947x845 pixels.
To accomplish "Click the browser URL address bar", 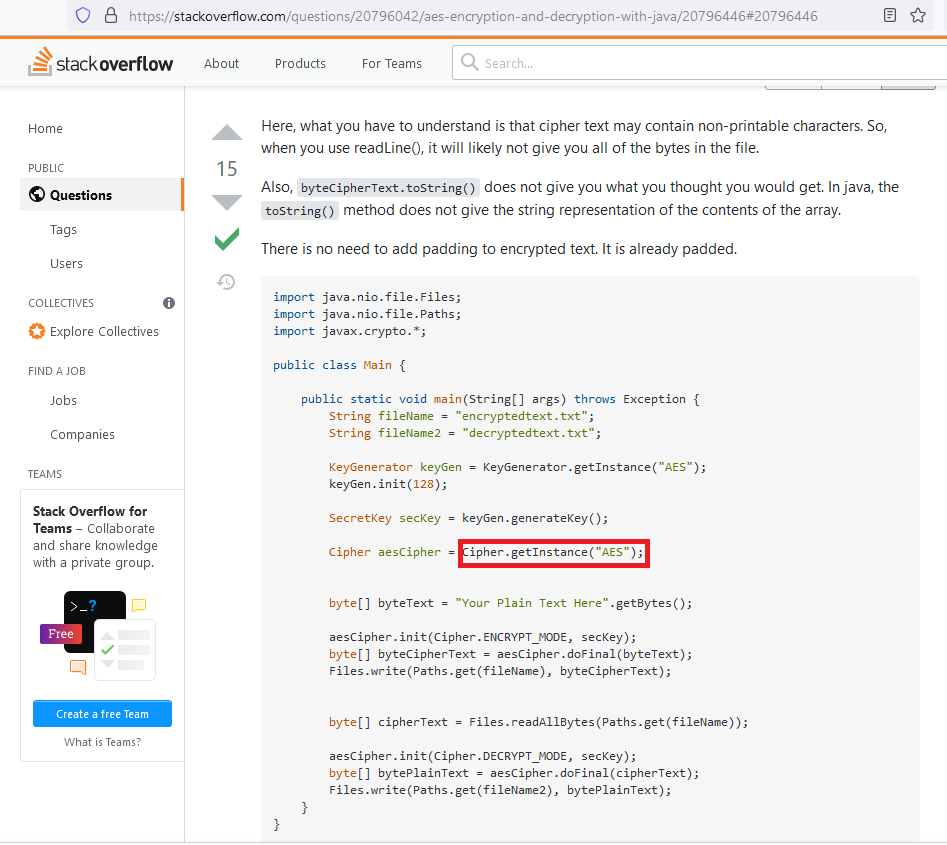I will point(473,16).
